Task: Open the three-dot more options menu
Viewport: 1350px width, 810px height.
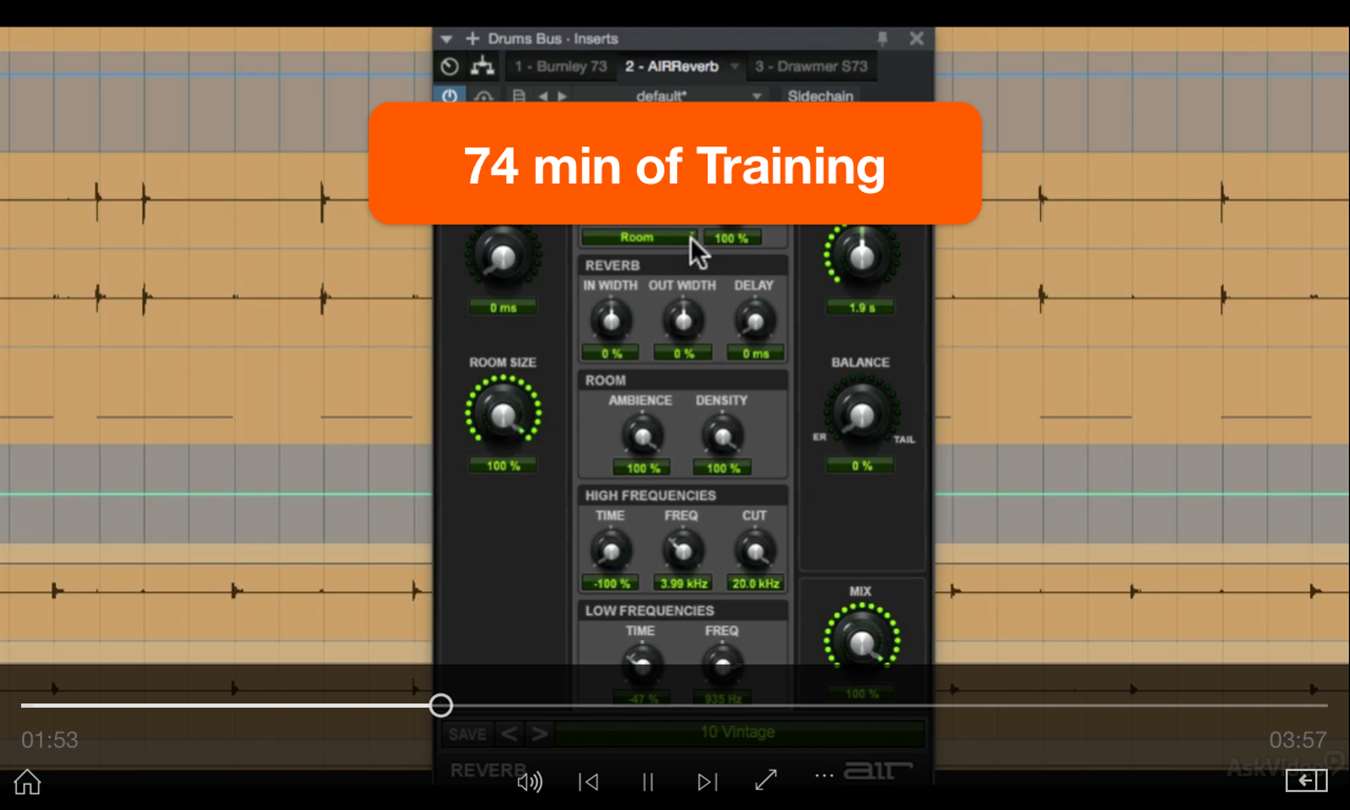Action: [824, 776]
